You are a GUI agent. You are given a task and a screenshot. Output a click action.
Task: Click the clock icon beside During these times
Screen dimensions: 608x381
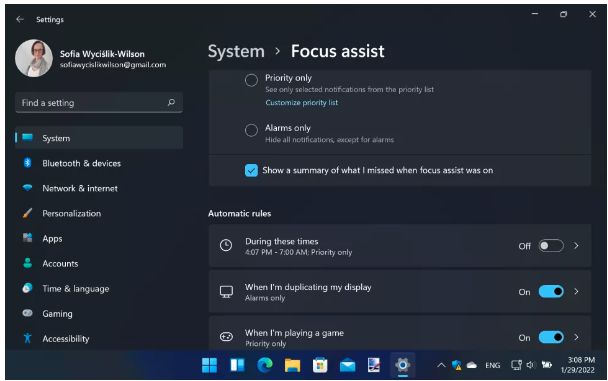tap(226, 245)
